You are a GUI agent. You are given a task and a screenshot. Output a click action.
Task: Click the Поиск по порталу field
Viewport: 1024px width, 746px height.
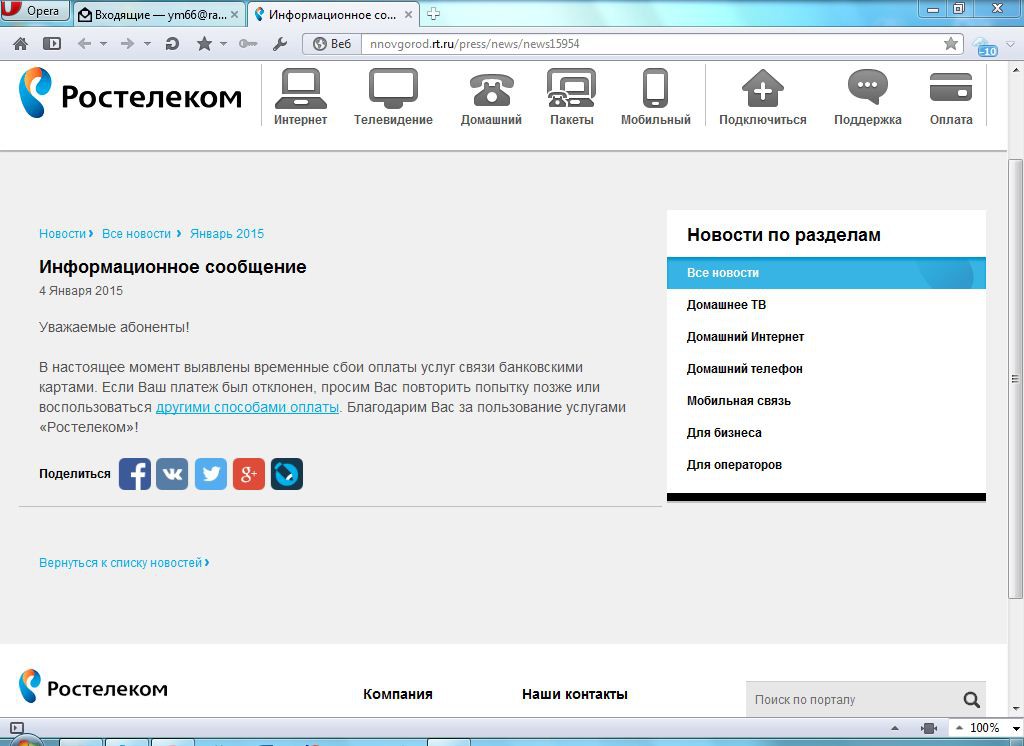pos(854,700)
